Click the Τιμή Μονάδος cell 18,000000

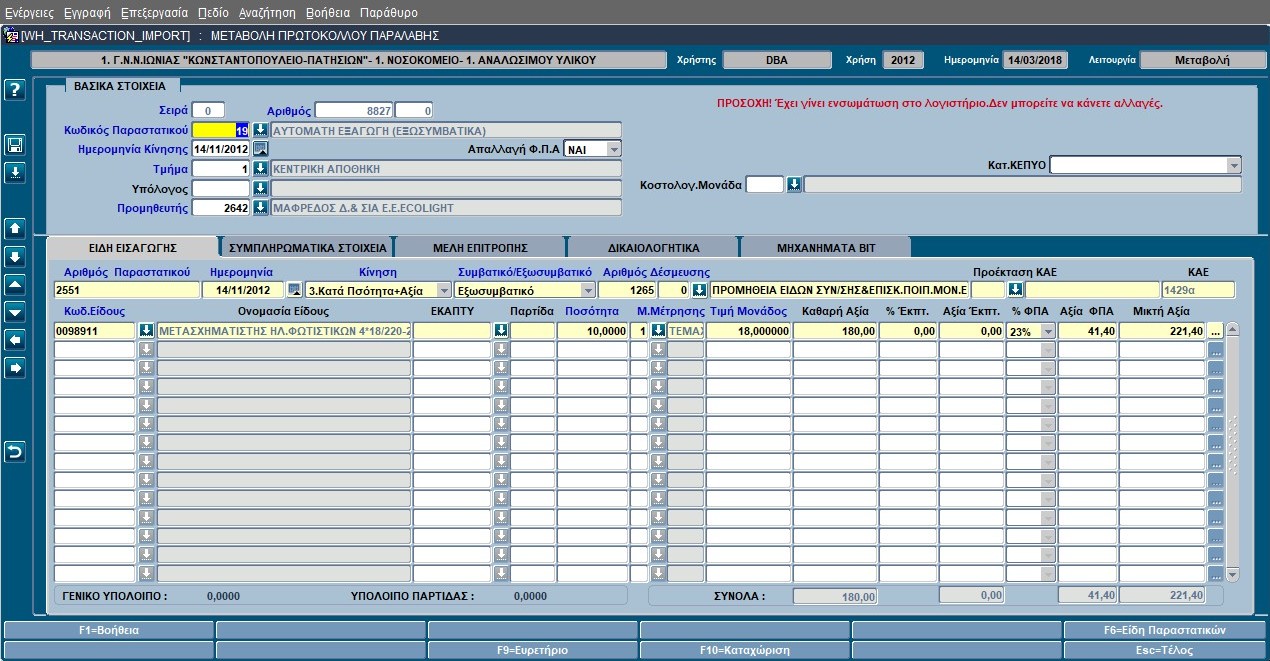click(749, 330)
